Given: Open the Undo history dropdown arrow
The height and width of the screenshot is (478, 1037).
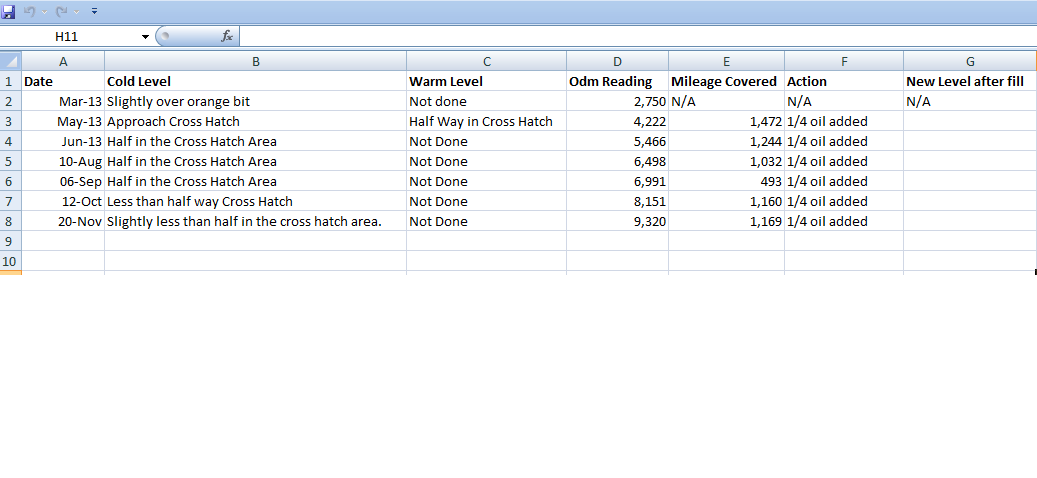Looking at the screenshot, I should click(44, 12).
